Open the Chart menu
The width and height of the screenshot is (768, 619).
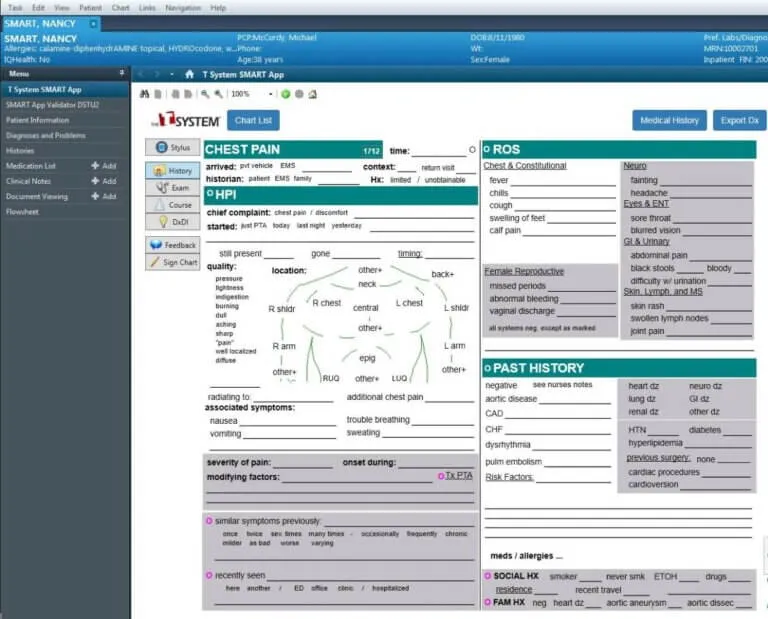120,8
